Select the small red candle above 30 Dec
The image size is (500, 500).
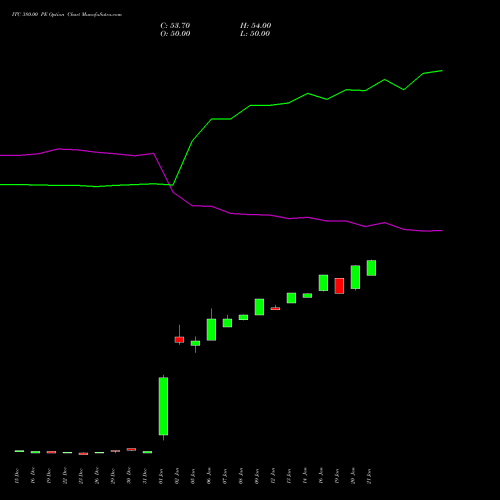[131, 449]
